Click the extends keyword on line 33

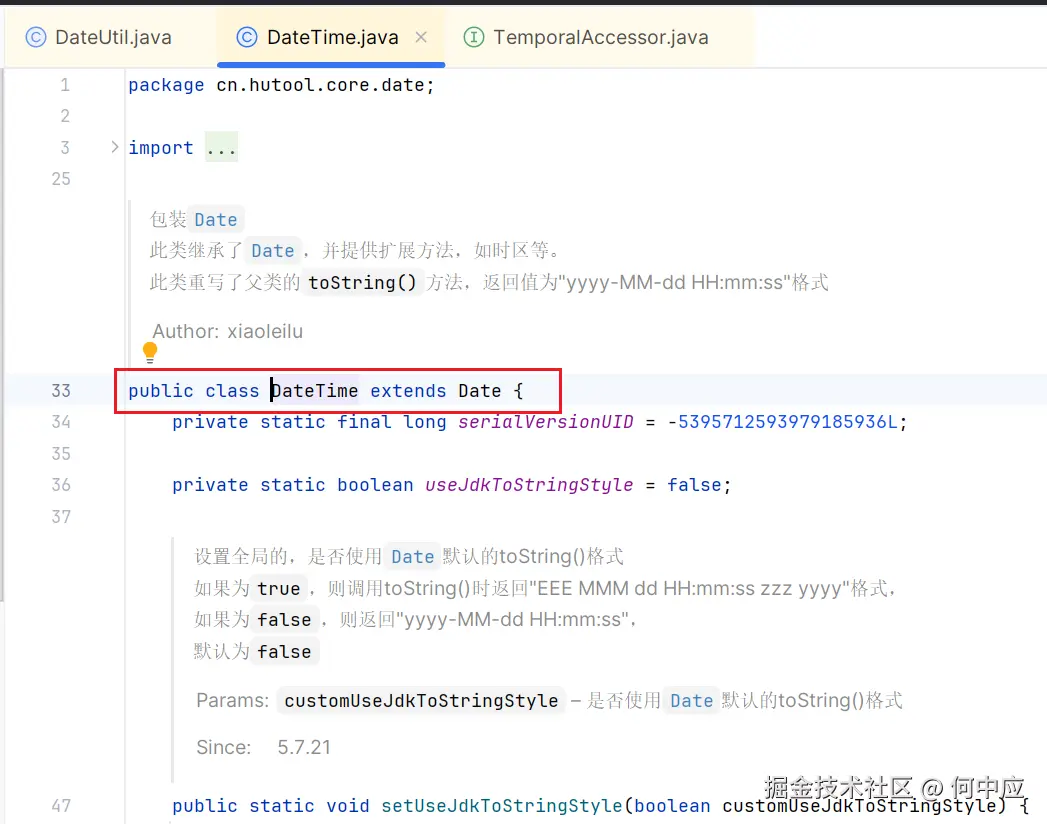tap(408, 391)
